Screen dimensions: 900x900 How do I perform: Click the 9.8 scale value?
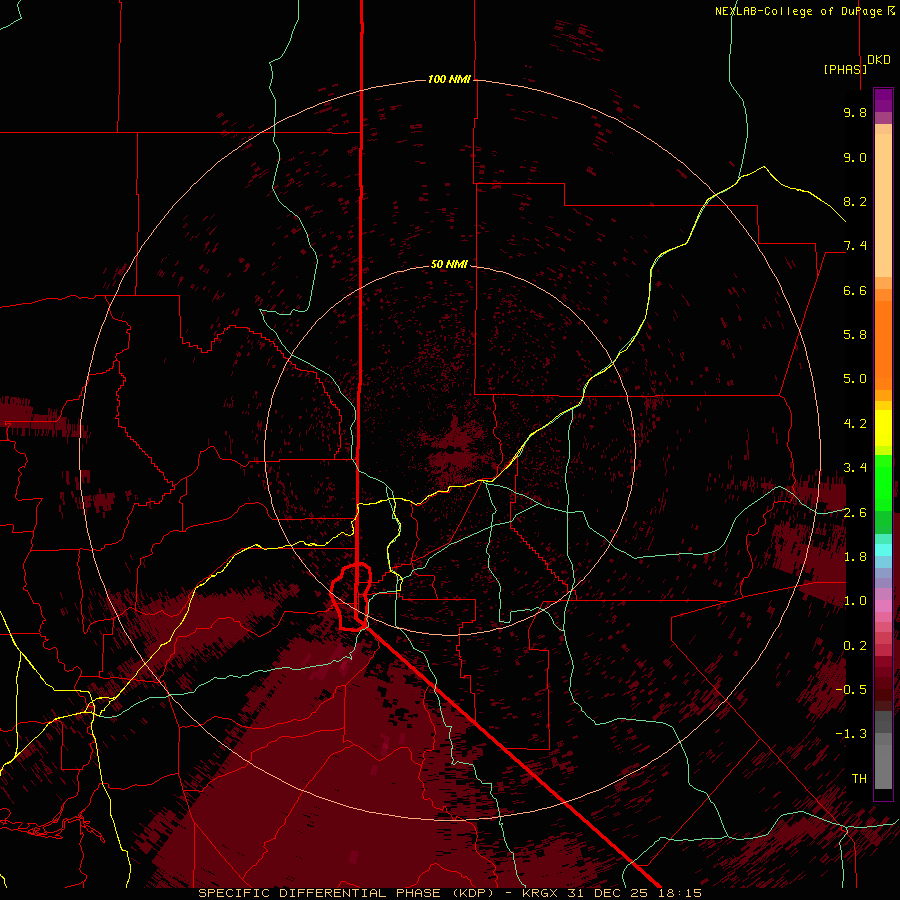click(855, 112)
